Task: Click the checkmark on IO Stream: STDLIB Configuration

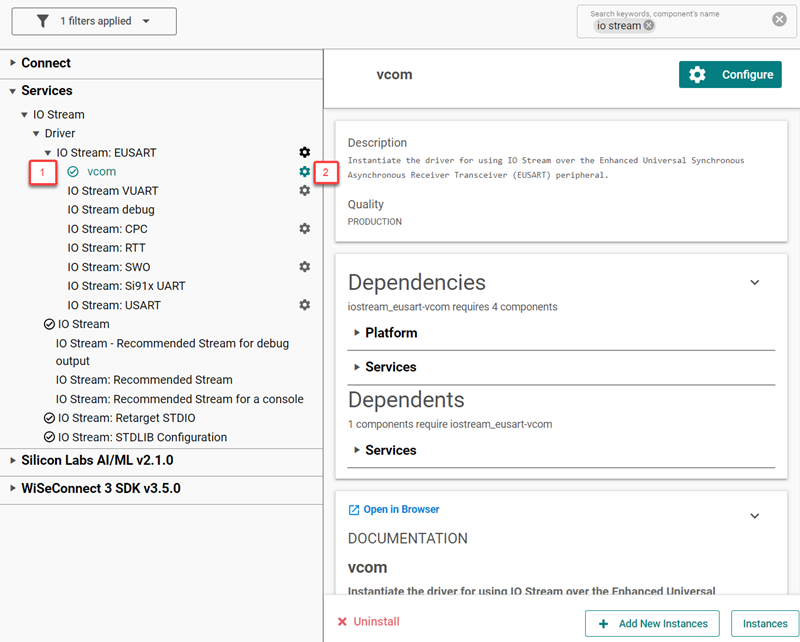Action: pos(49,437)
